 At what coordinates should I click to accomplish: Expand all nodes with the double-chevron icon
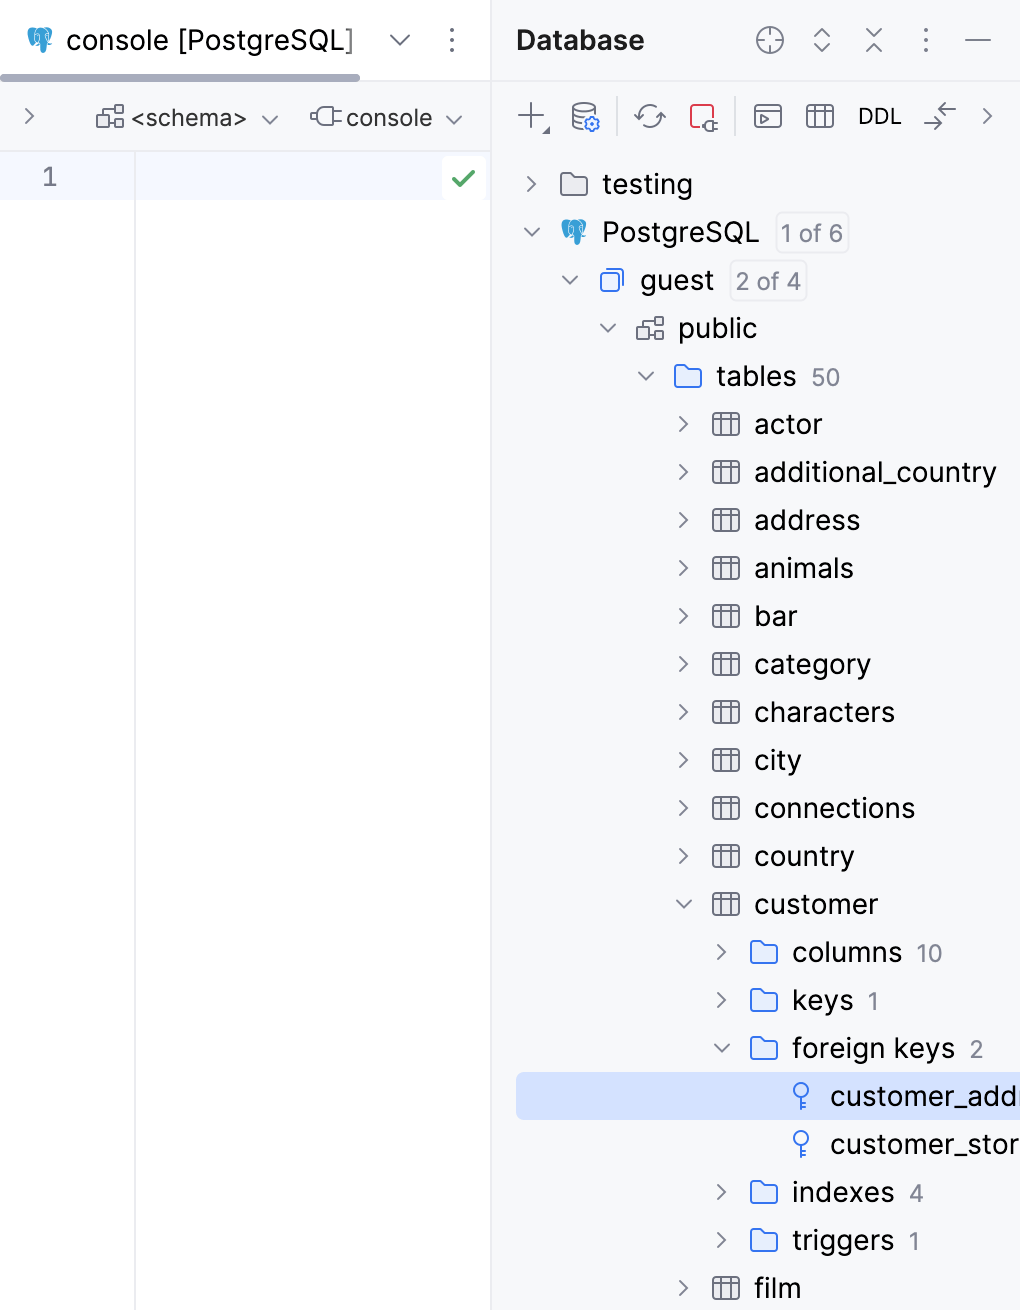[x=821, y=40]
